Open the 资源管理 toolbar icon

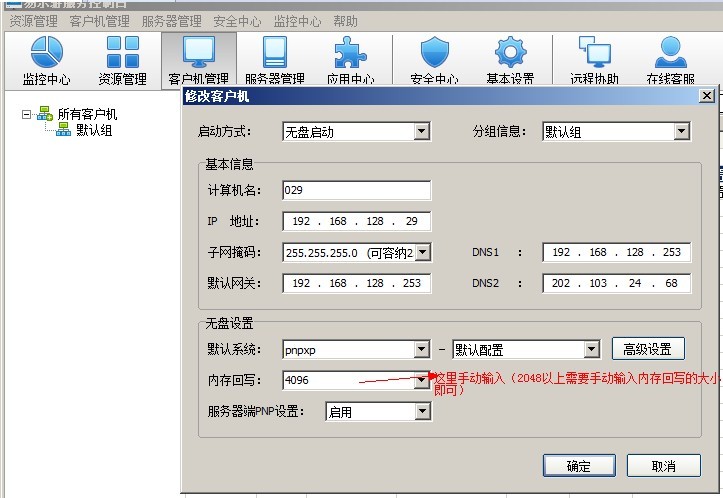tap(122, 60)
